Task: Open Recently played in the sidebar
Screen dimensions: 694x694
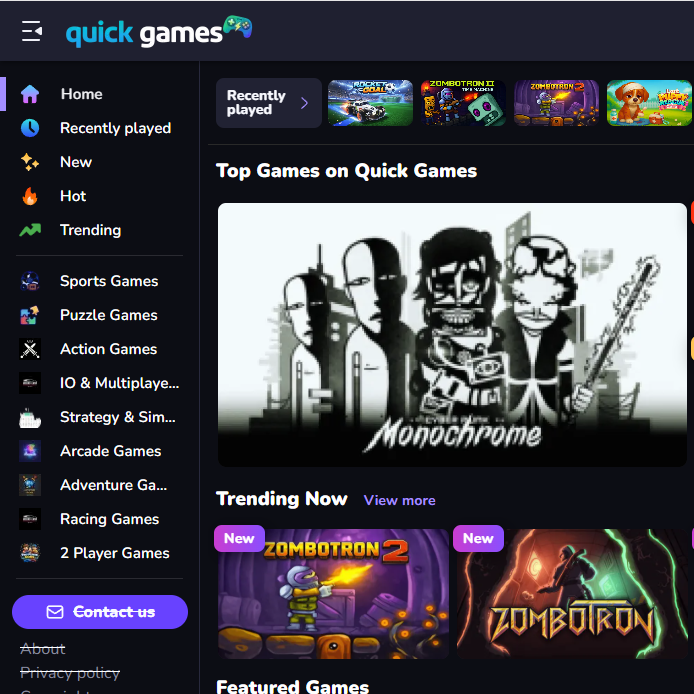Action: 116,128
